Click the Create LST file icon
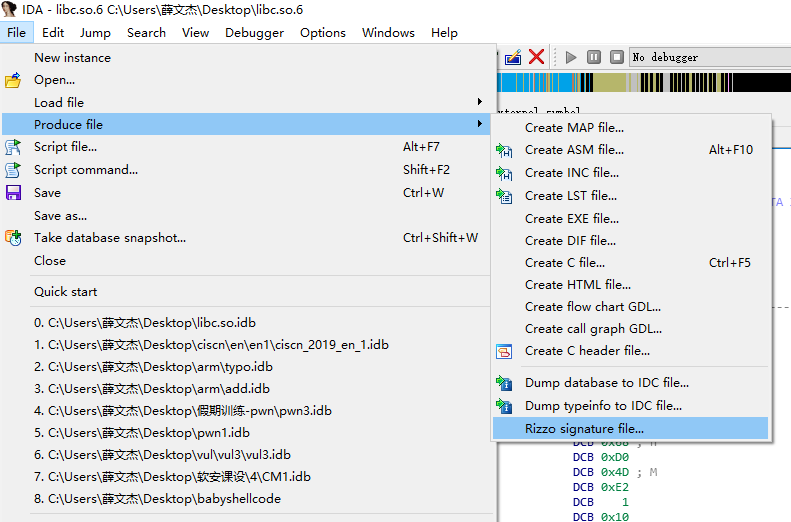 (504, 196)
